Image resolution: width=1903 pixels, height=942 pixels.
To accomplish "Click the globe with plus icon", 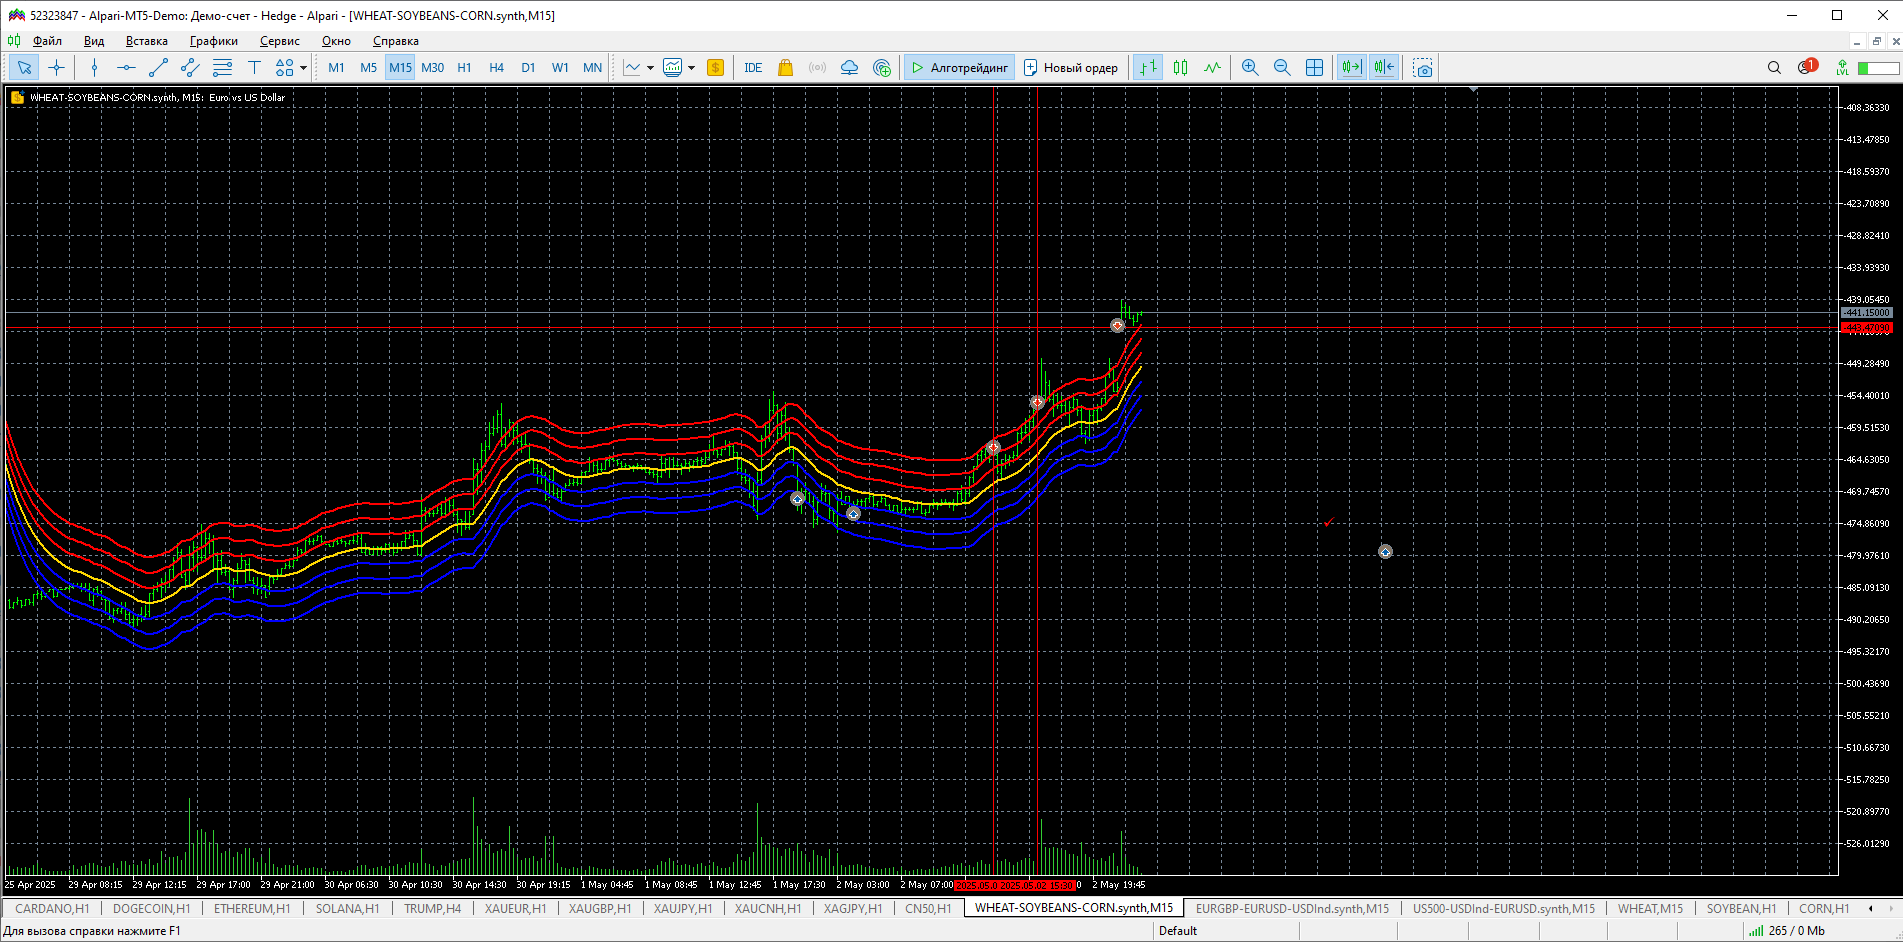I will click(882, 68).
